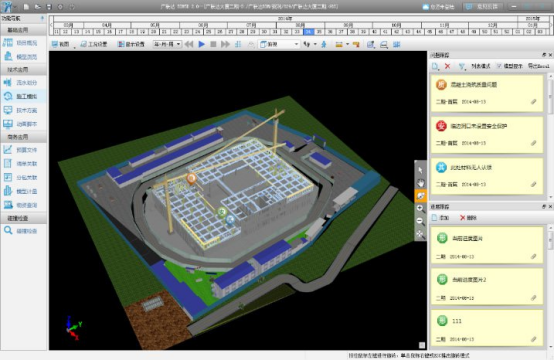This screenshot has height=360, width=554.
Task: Click the zoom in magnifier in viewport toolbar
Action: point(420,208)
